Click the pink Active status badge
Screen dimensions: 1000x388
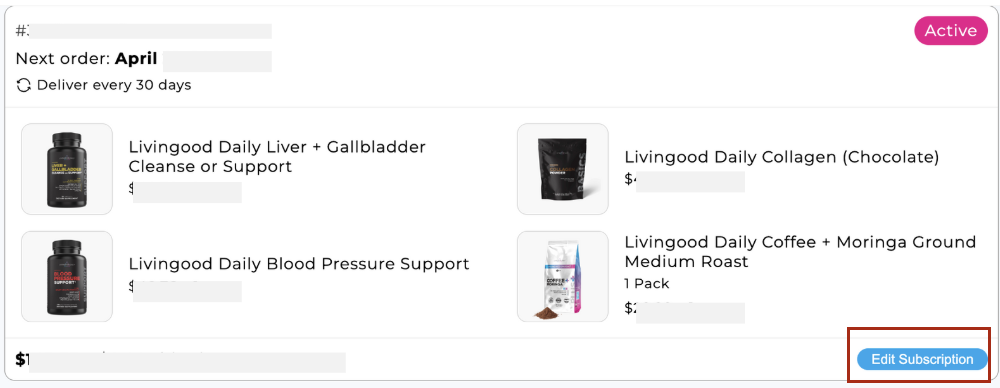coord(951,31)
